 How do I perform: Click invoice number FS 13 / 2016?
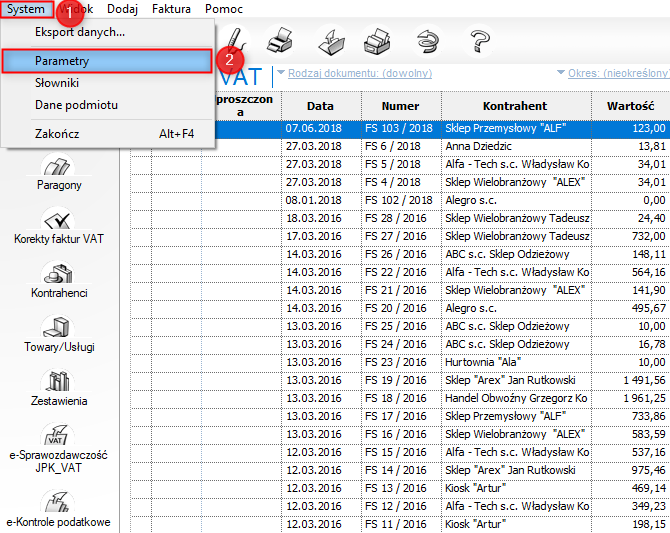click(396, 488)
